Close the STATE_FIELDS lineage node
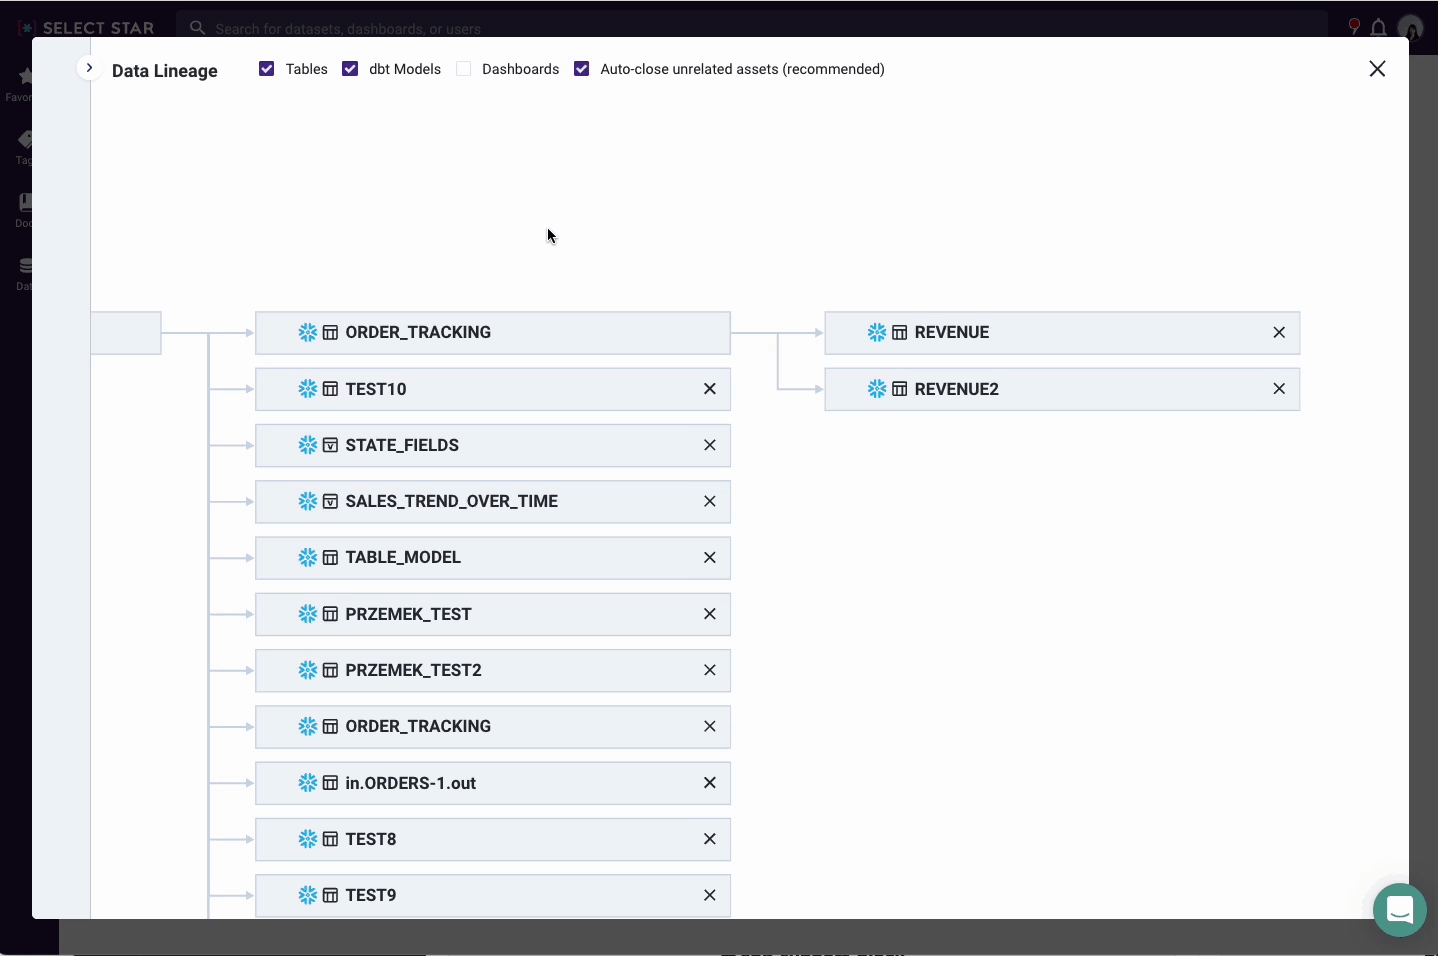The width and height of the screenshot is (1438, 956). (x=709, y=445)
